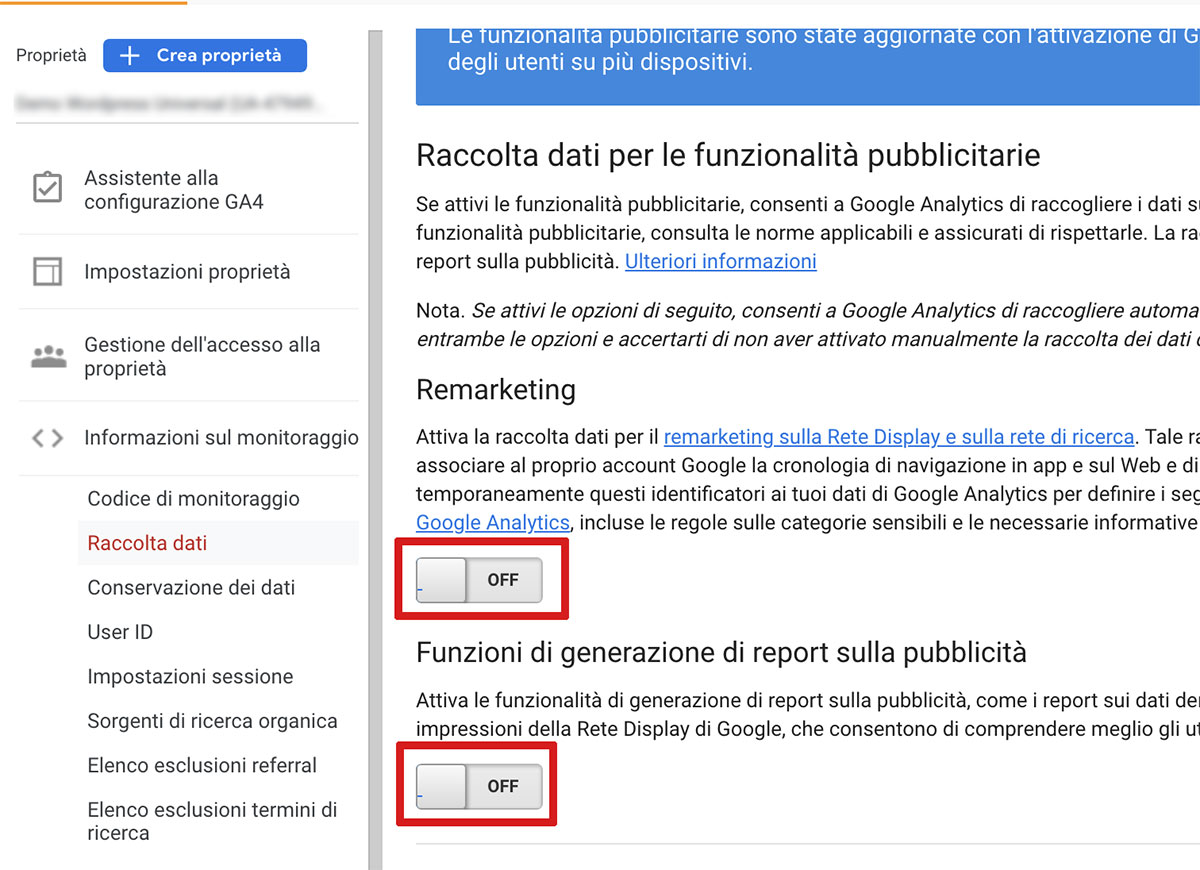Screen dimensions: 1200x870
Task: Turn on advertising reporting features toggle
Action: click(x=481, y=786)
